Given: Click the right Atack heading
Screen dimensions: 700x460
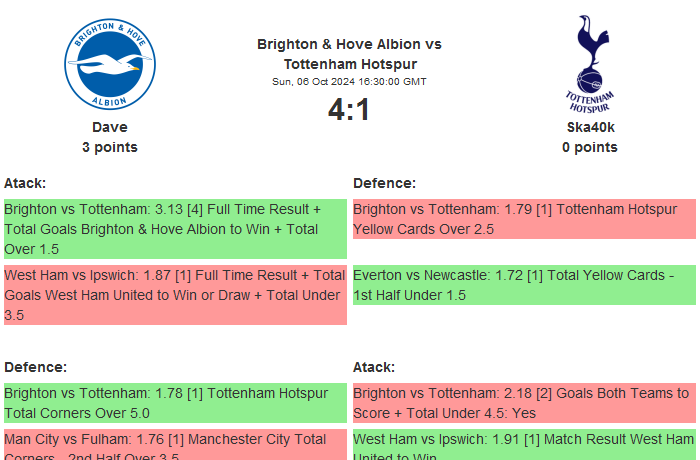Looking at the screenshot, I should click(x=374, y=367).
